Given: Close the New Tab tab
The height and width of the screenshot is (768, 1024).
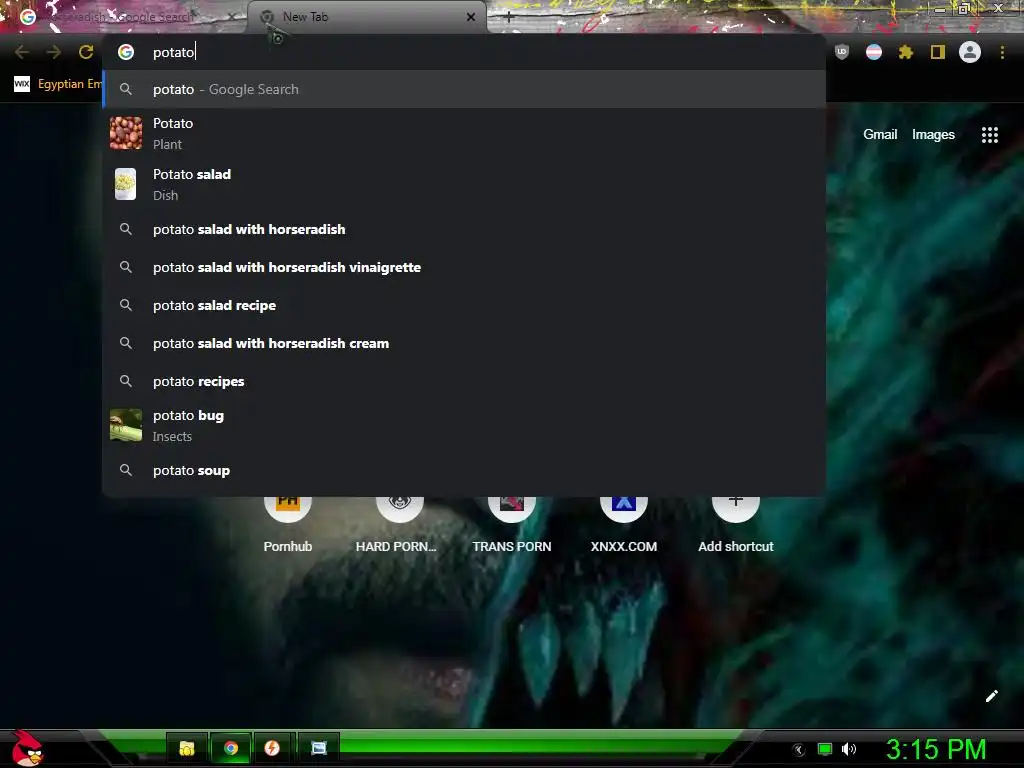Looking at the screenshot, I should pyautogui.click(x=471, y=17).
